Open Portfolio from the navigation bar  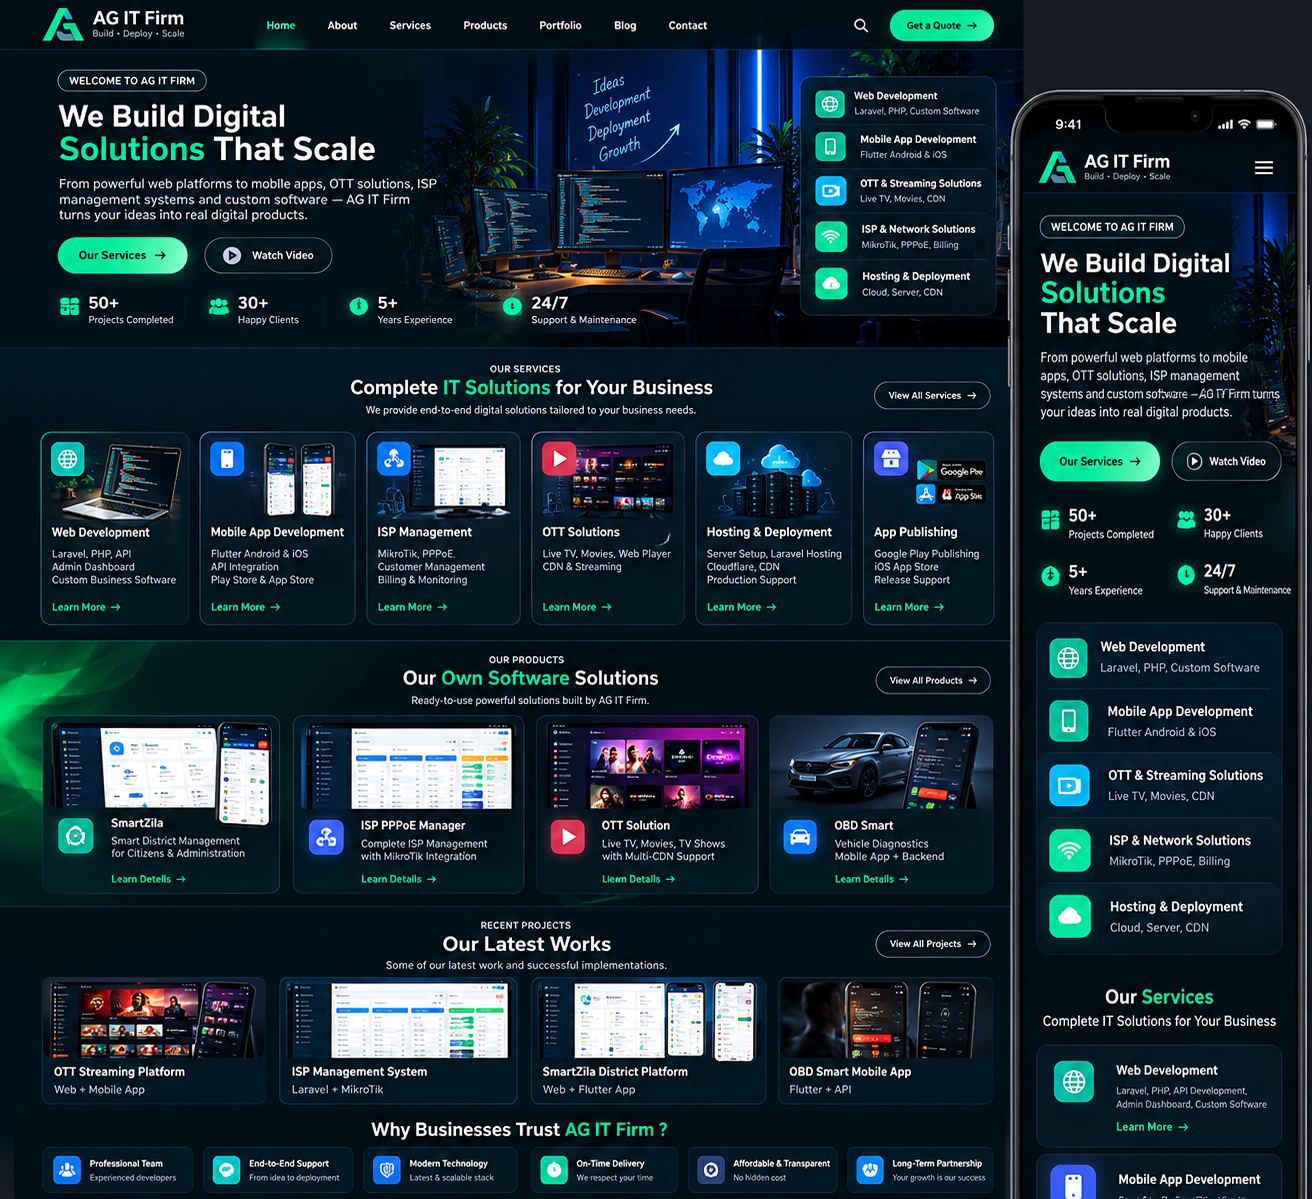[560, 26]
